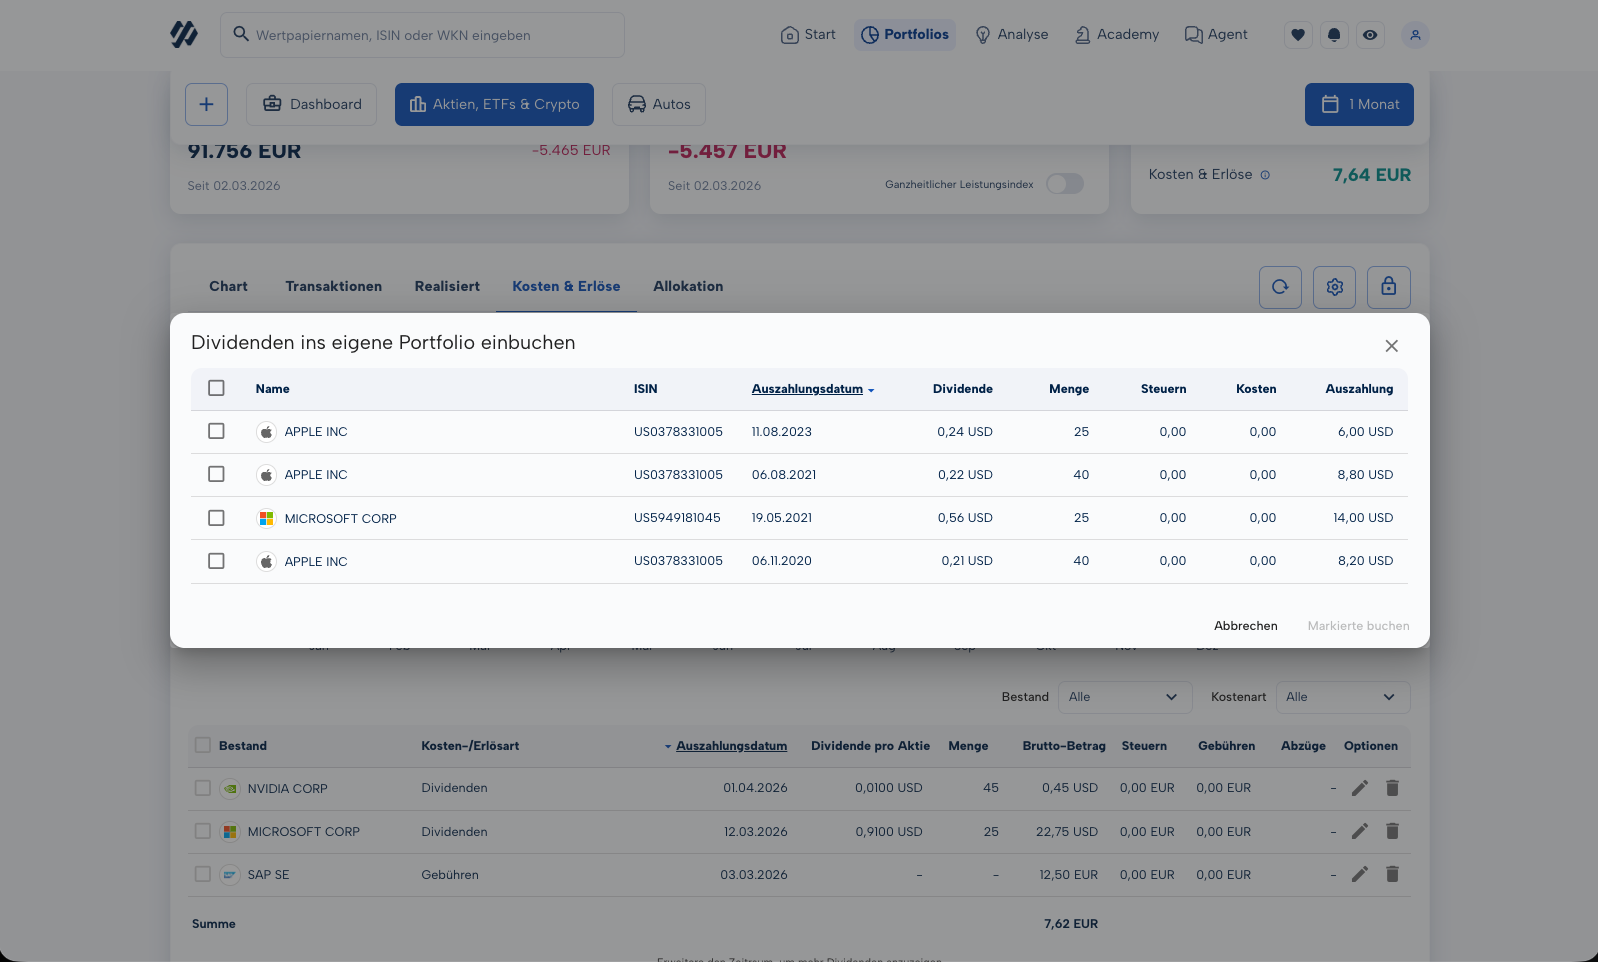This screenshot has width=1598, height=962.
Task: Open the Bestand filter dropdown
Action: coord(1125,697)
